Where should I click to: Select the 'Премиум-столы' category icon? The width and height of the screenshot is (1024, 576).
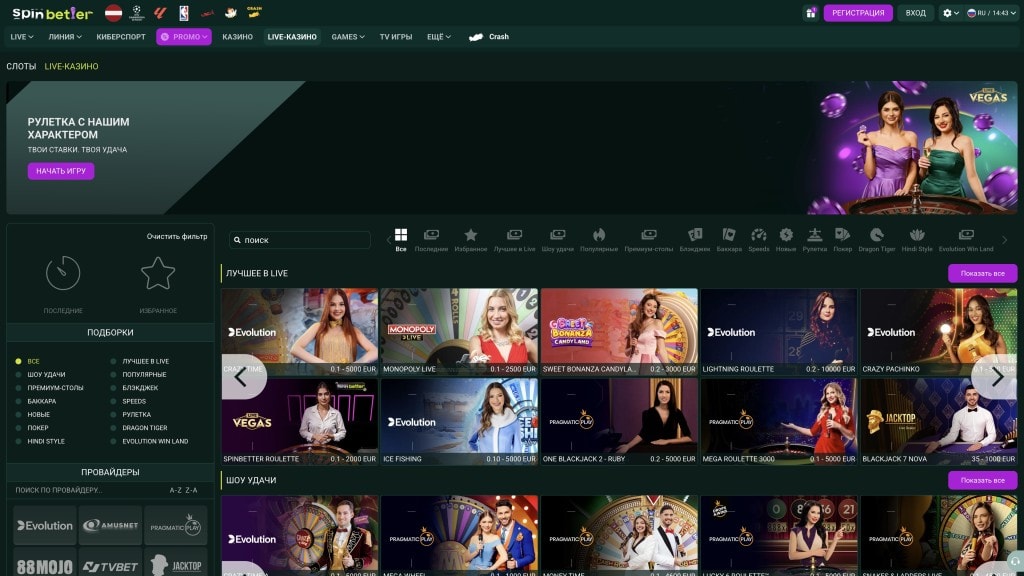point(648,240)
